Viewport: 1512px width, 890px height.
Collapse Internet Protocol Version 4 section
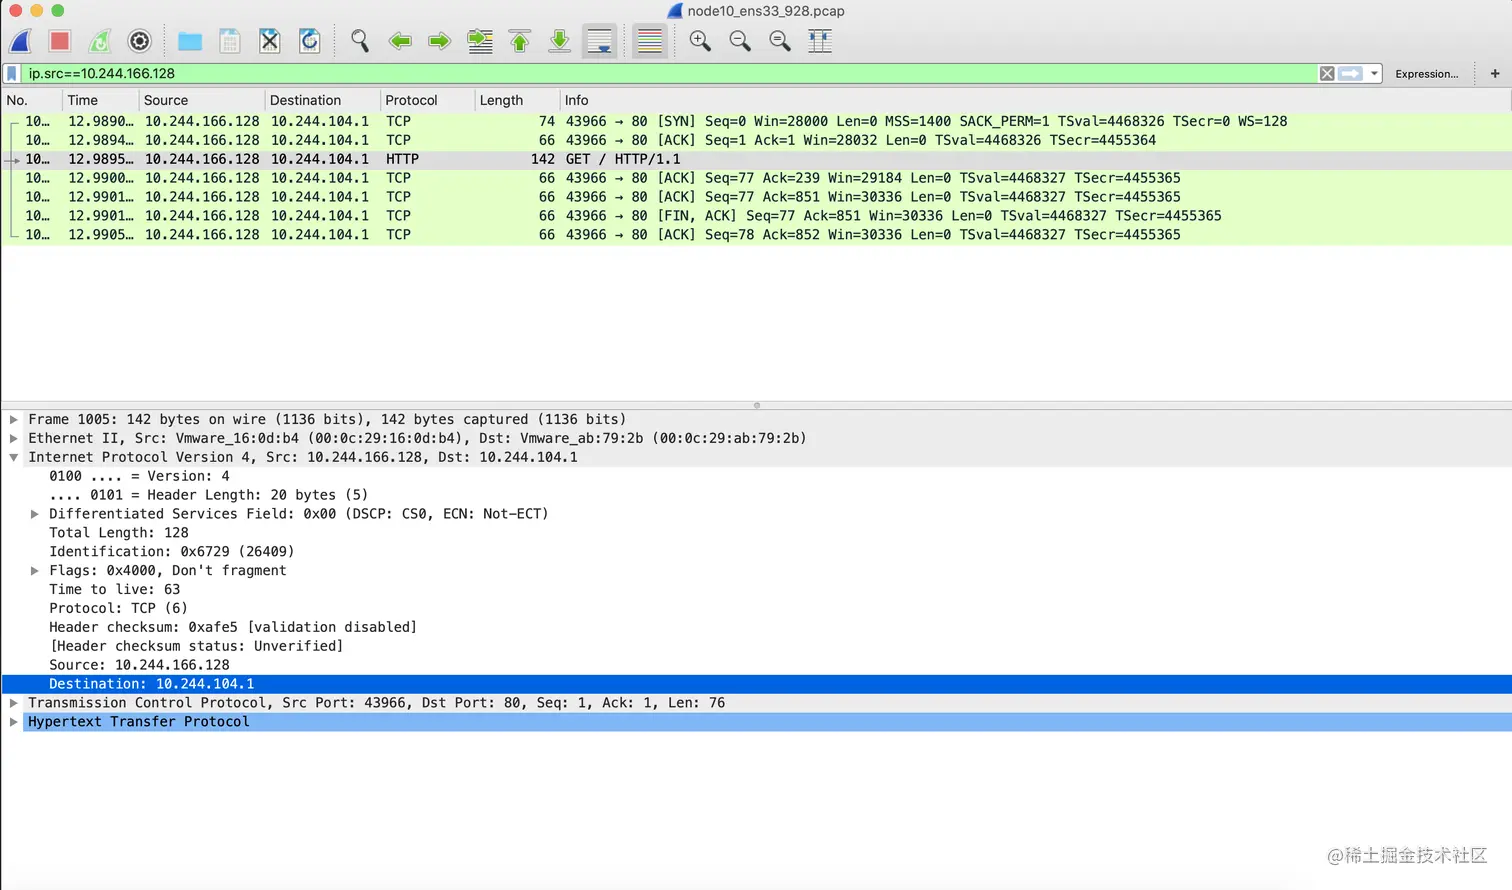point(14,458)
